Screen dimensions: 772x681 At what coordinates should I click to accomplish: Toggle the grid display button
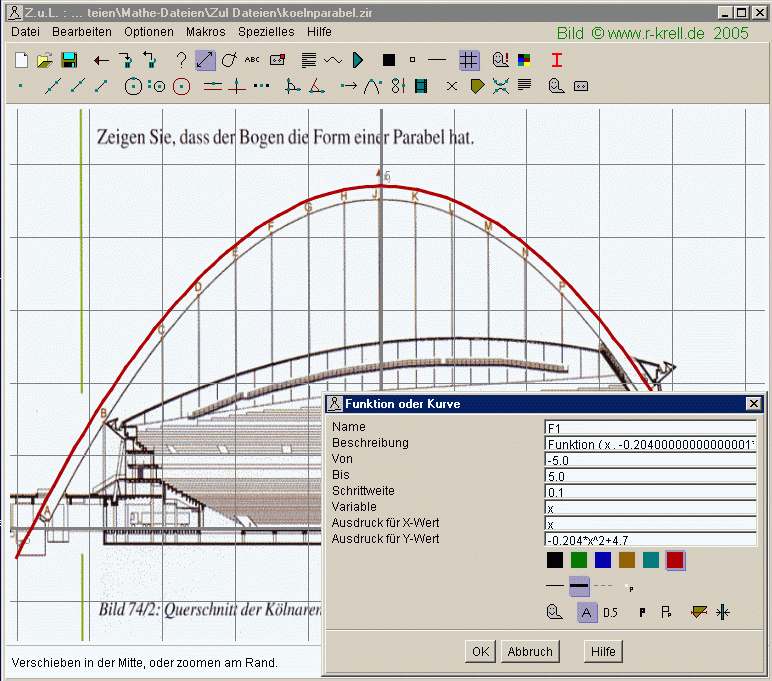[469, 60]
